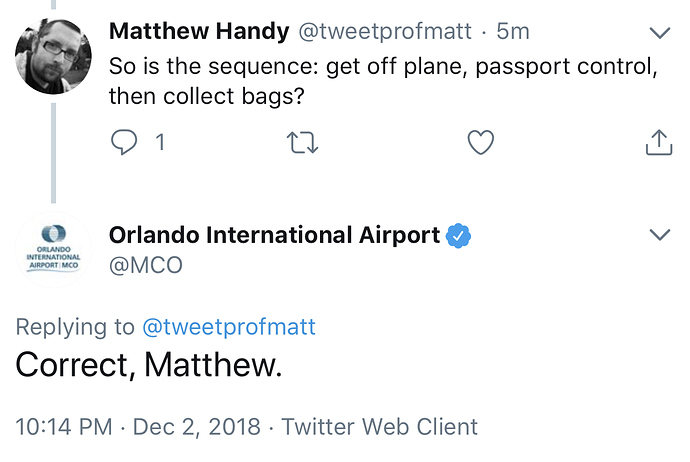690x462 pixels.
Task: Retweet Matthew Handy's tweet
Action: coord(301,143)
